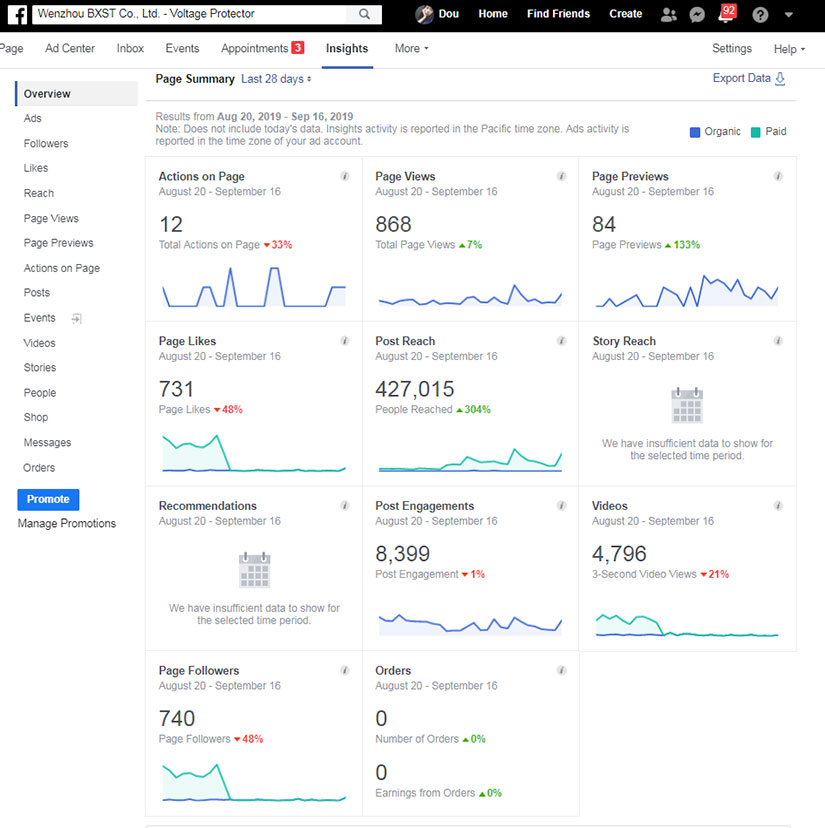The width and height of the screenshot is (825, 828).
Task: Click info icon on Orders card
Action: (x=561, y=671)
